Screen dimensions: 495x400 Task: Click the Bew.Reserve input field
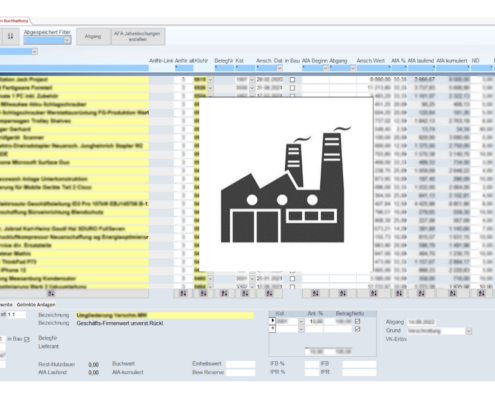point(240,372)
